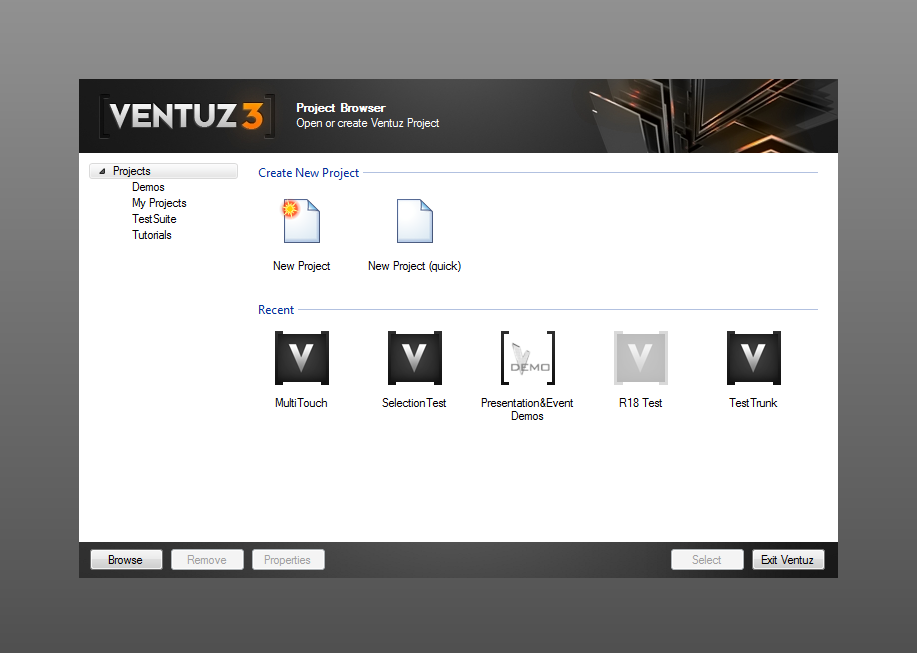The image size is (917, 653).
Task: Click the Exit Ventuz button
Action: click(787, 560)
